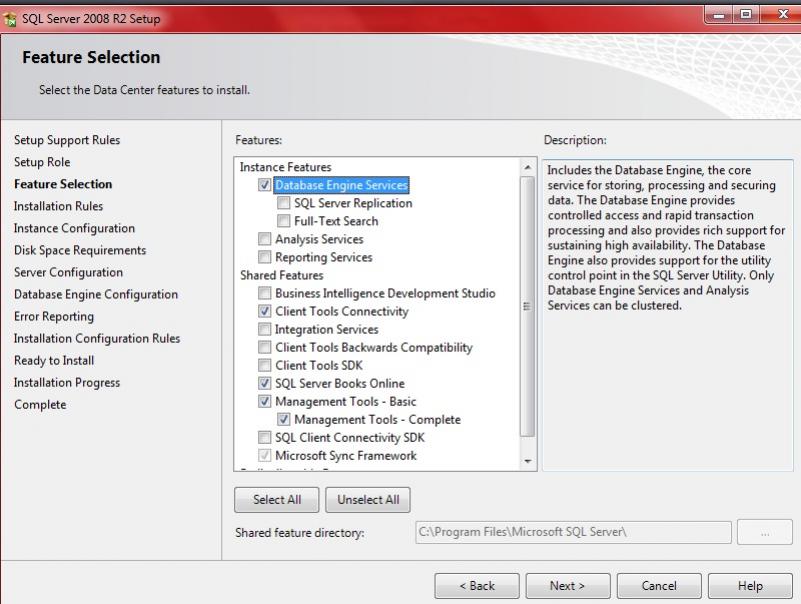Uncheck Management Tools - Complete checkbox
The width and height of the screenshot is (801, 604).
tap(283, 420)
